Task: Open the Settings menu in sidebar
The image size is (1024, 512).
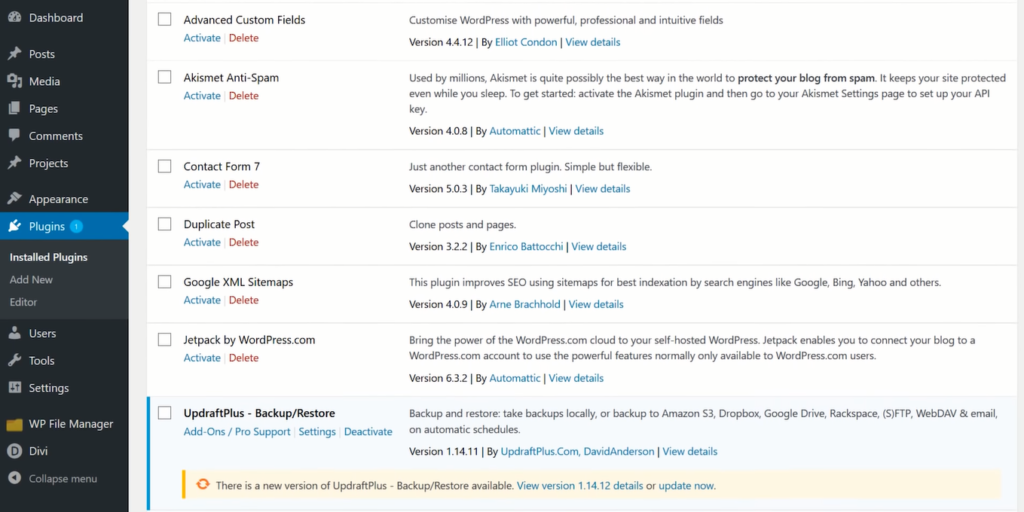Action: point(48,388)
